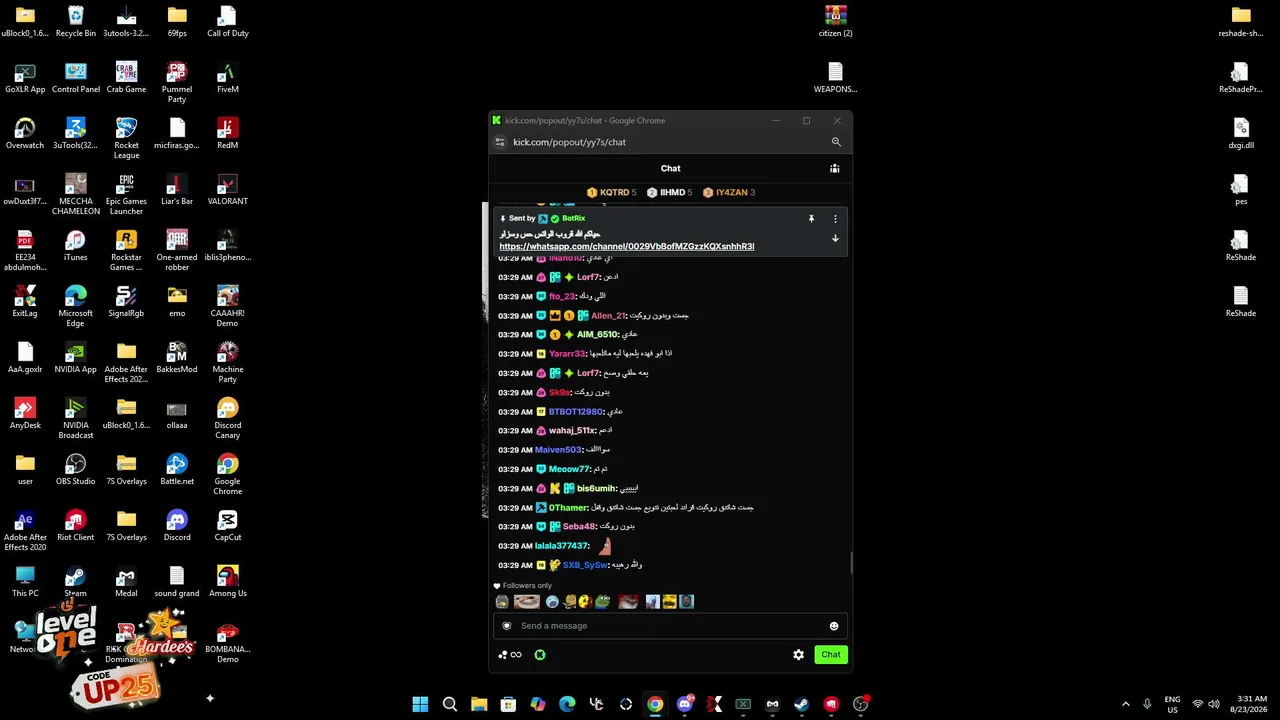This screenshot has height=720, width=1280.
Task: Click username AIM_6510 in chat
Action: 597,334
